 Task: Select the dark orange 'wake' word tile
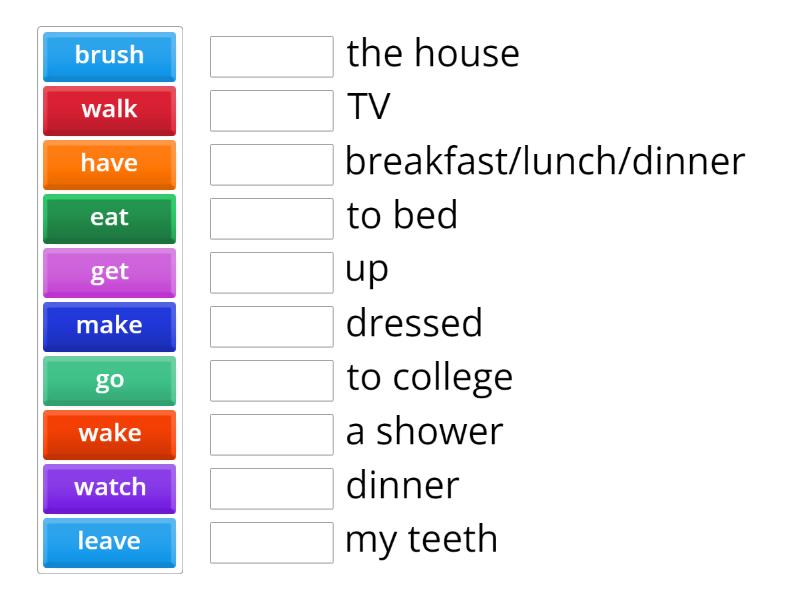tap(109, 434)
